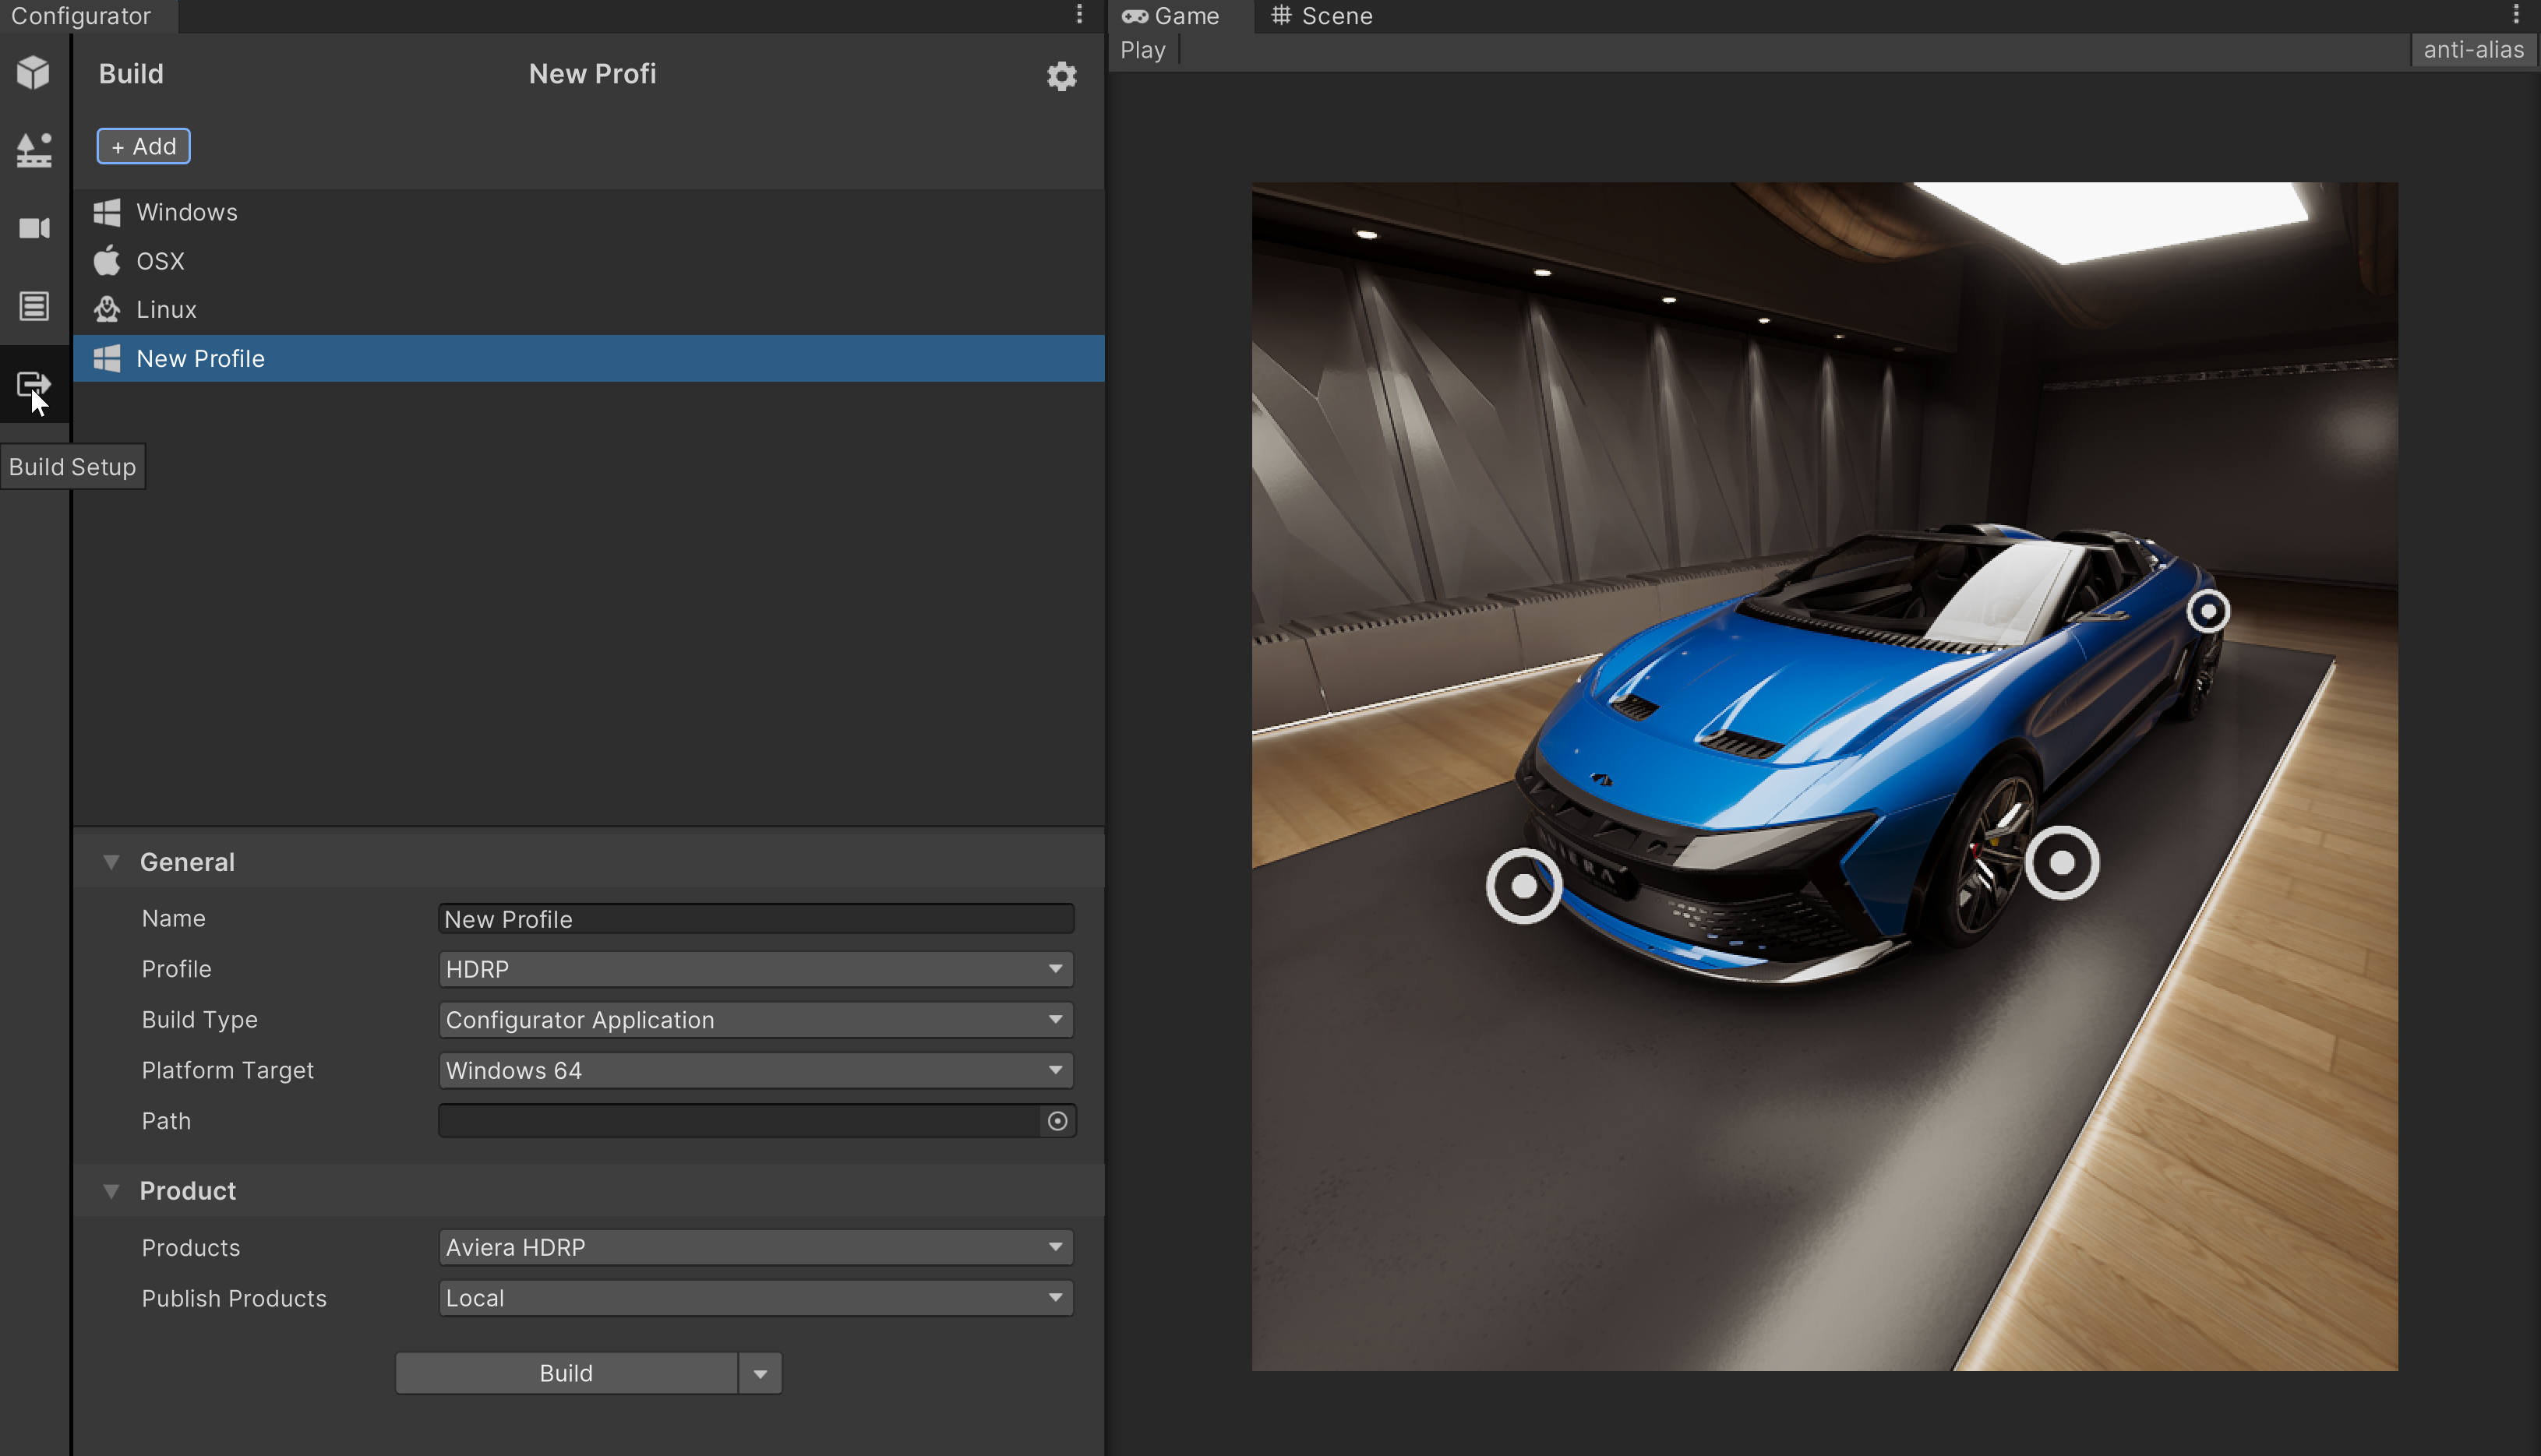Image resolution: width=2541 pixels, height=1456 pixels.
Task: Click the Build Setup sidebar icon
Action: [x=34, y=384]
